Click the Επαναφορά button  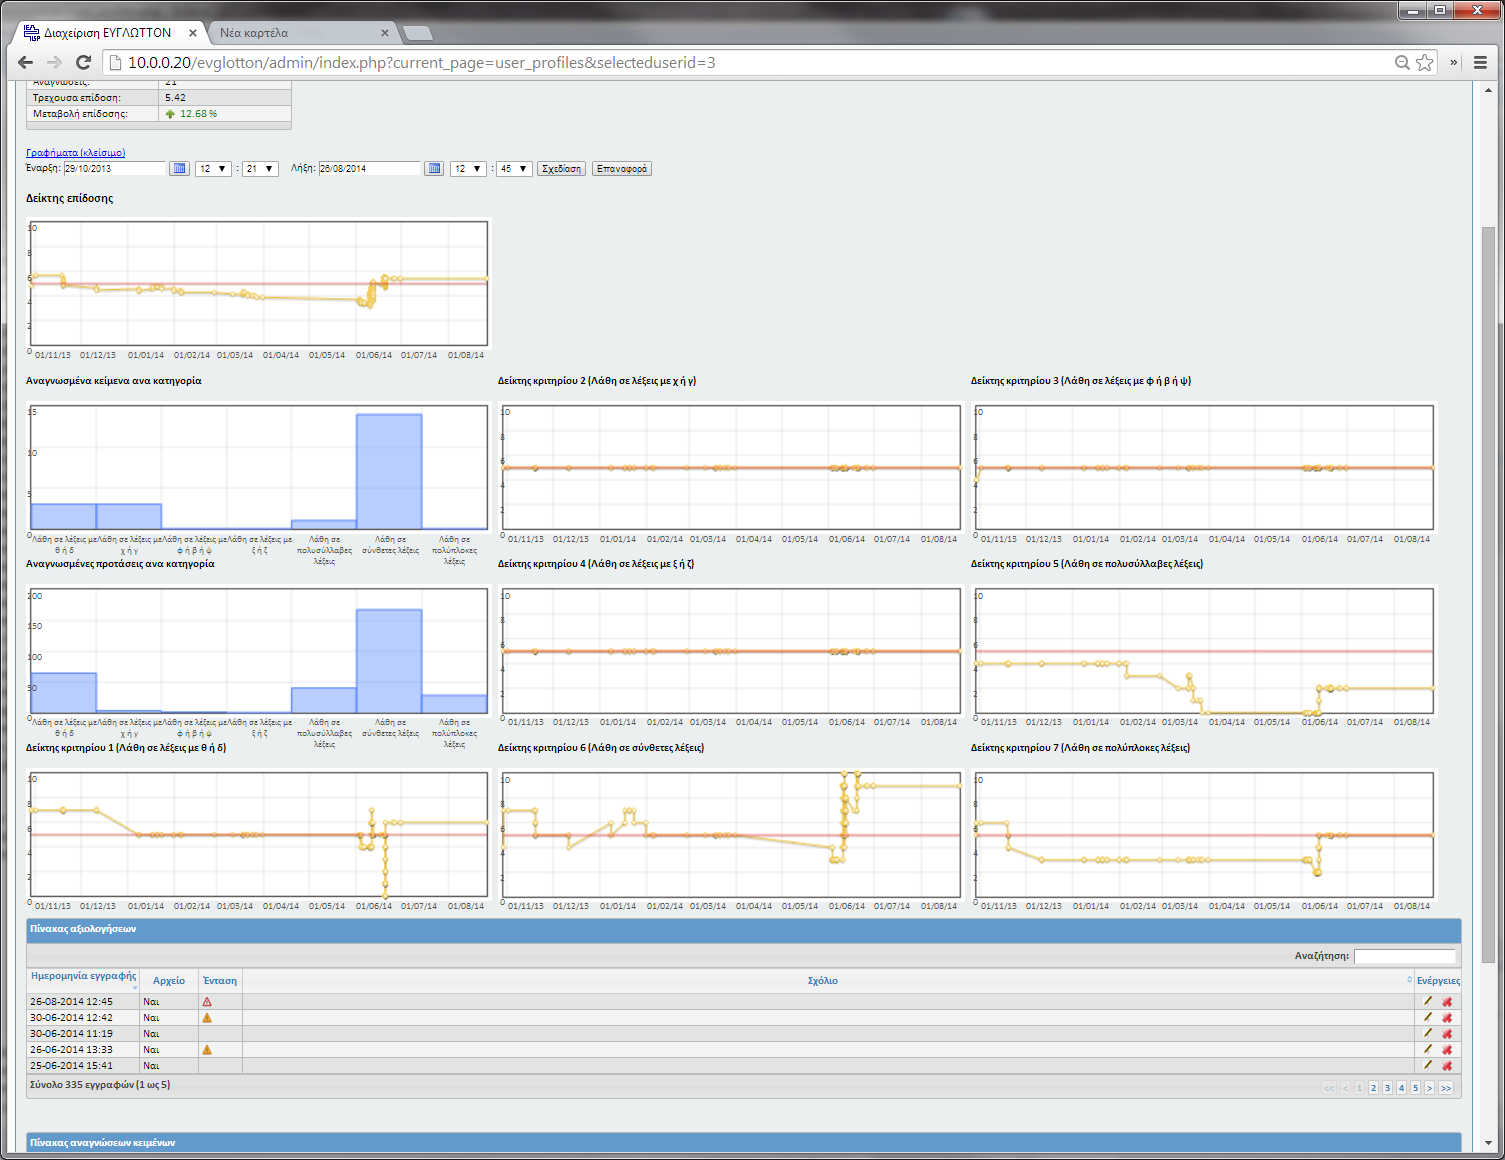pos(622,169)
